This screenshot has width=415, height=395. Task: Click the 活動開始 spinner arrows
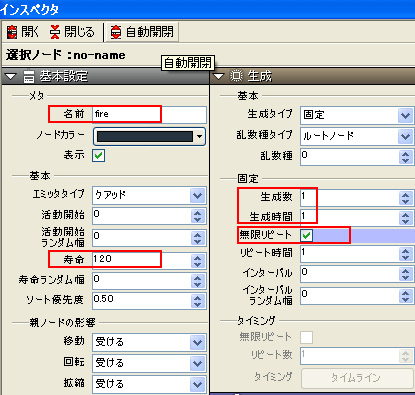(198, 216)
